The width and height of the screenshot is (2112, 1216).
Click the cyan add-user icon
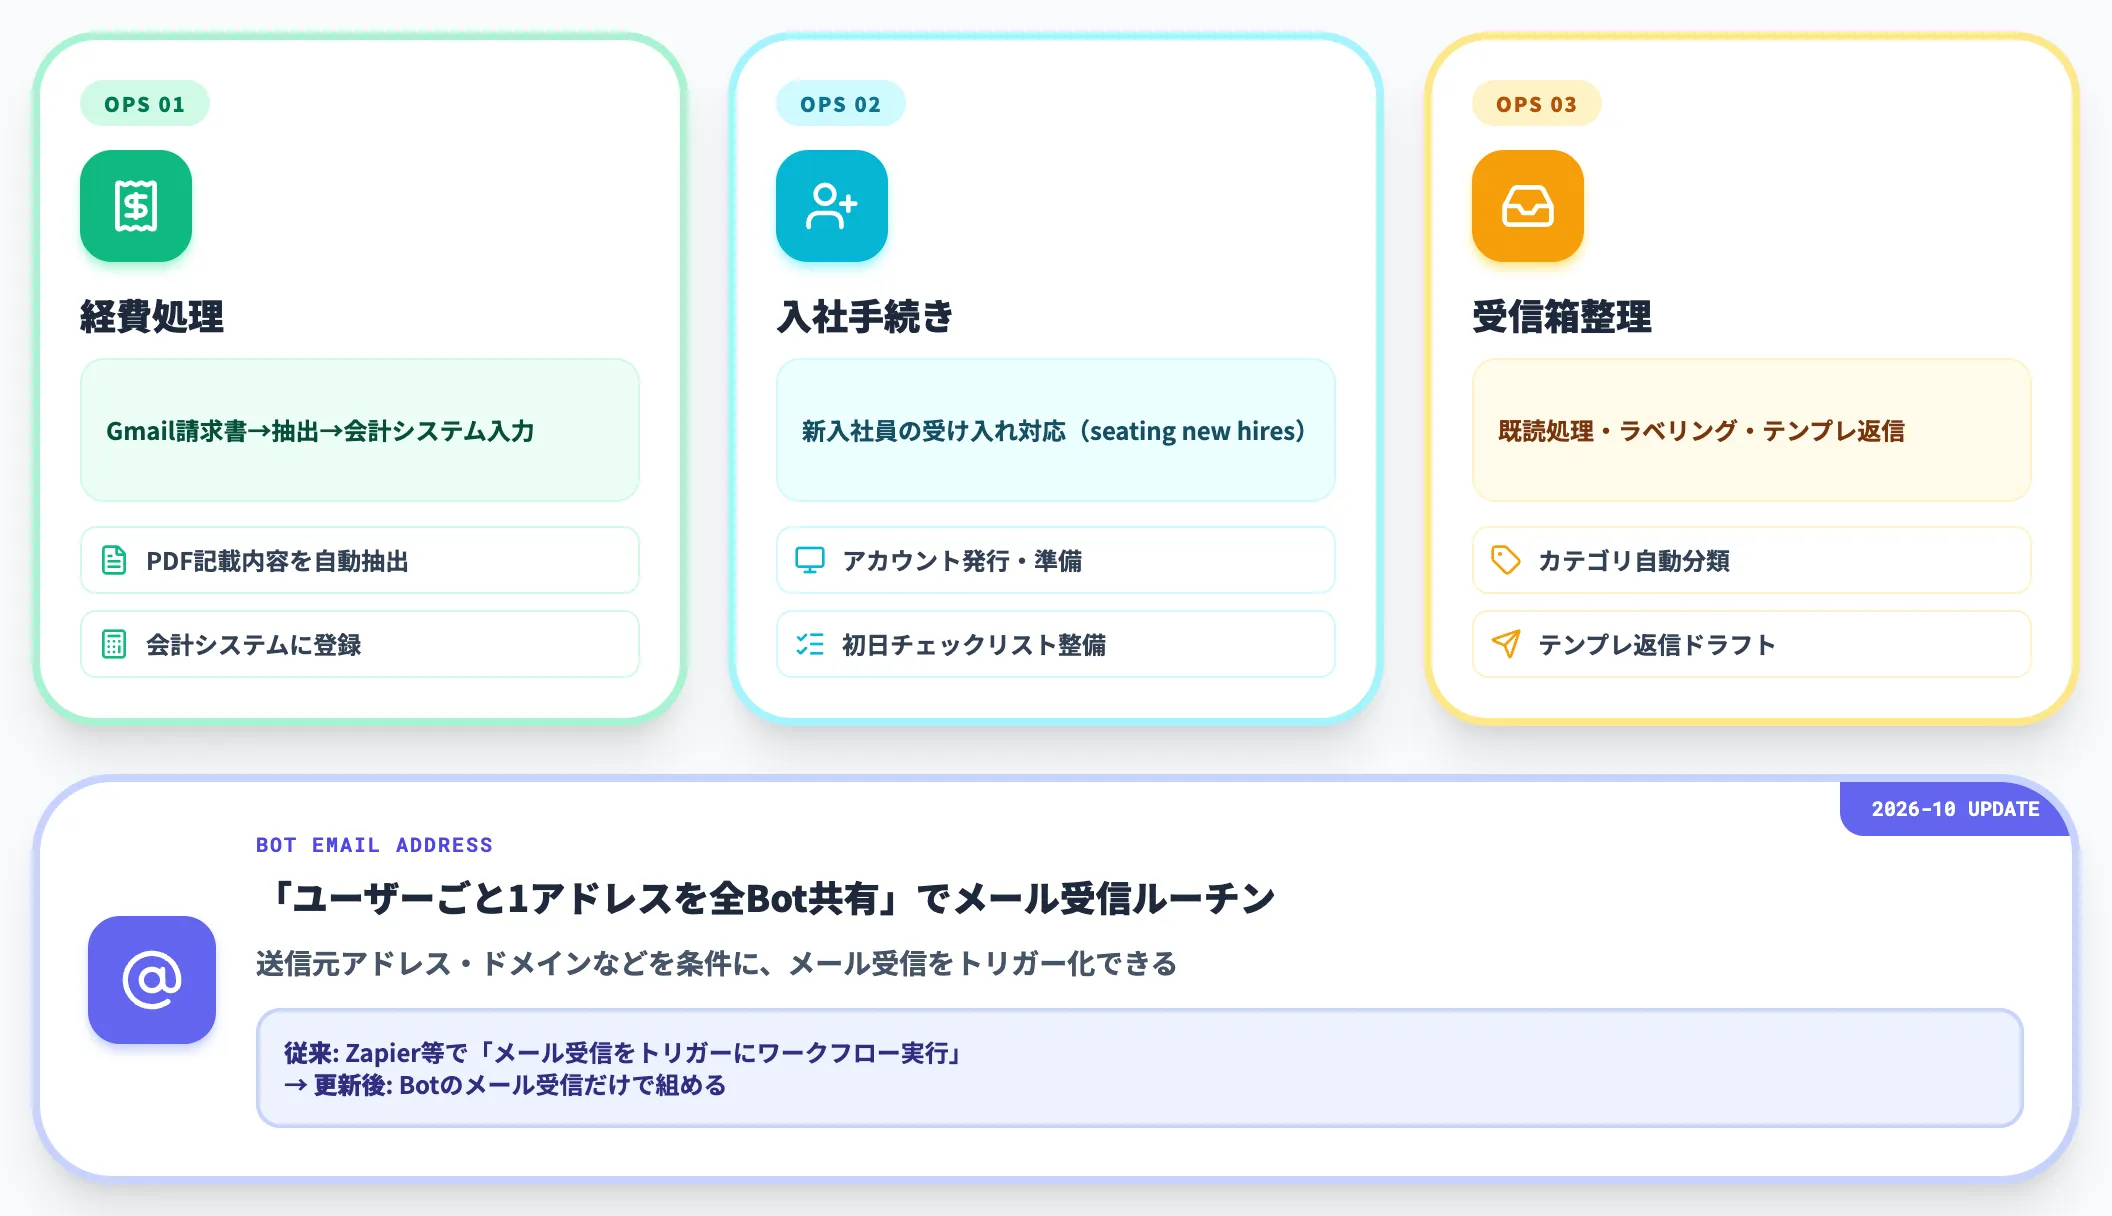(832, 206)
